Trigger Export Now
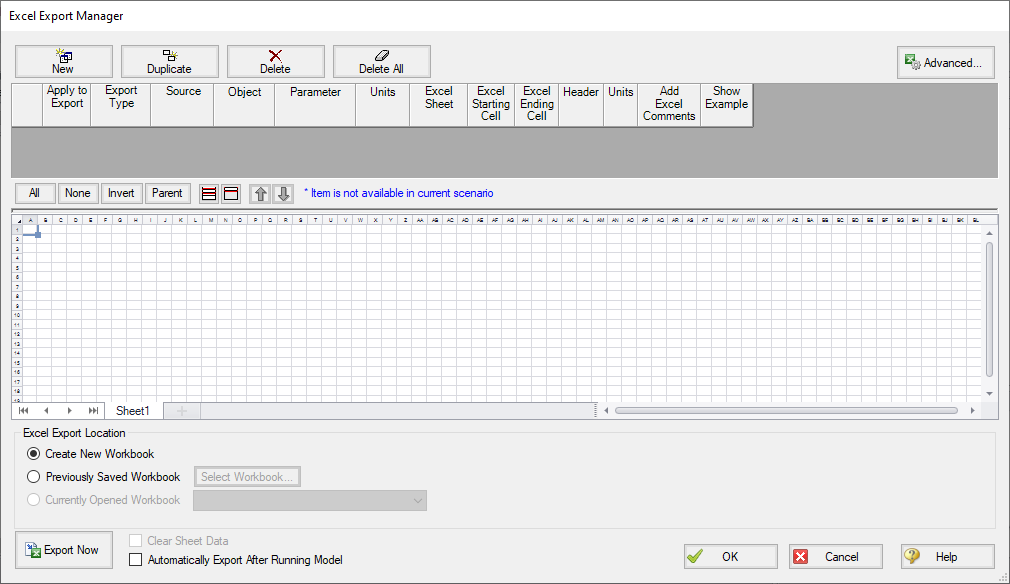Screen dimensions: 1010x584 pos(63,549)
